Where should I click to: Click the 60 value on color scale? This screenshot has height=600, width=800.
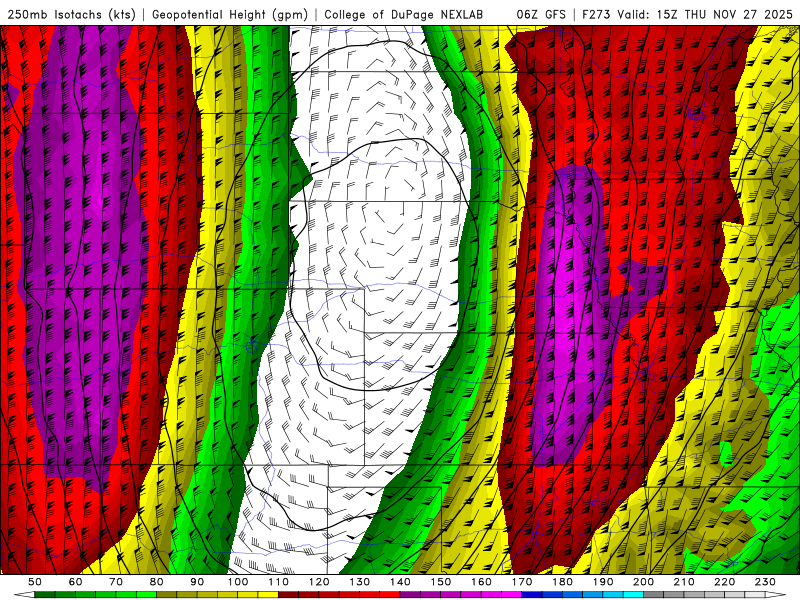coord(76,582)
